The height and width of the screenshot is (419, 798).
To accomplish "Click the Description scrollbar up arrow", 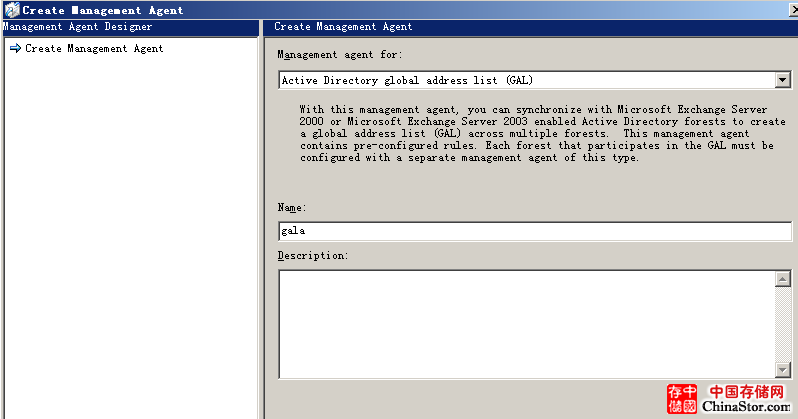I will point(782,278).
